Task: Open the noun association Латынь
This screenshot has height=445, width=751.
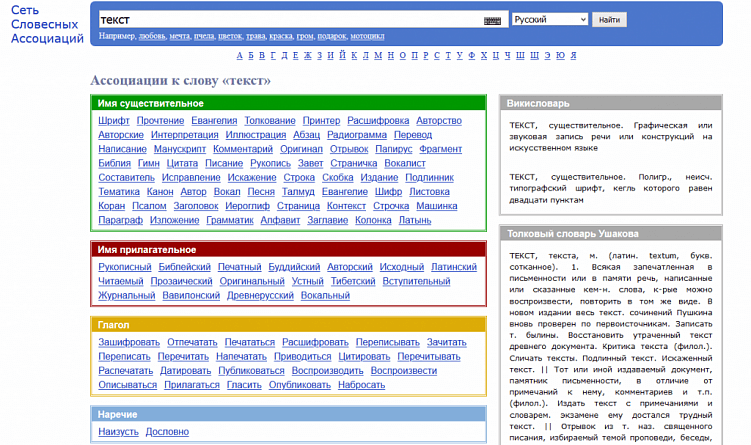Action: [415, 220]
